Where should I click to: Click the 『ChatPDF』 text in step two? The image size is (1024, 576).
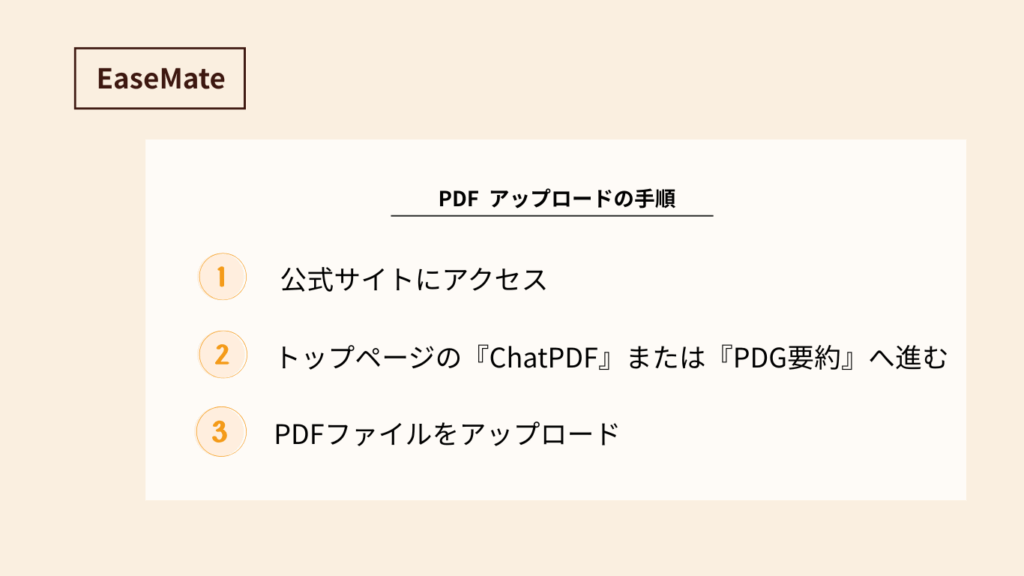click(543, 358)
